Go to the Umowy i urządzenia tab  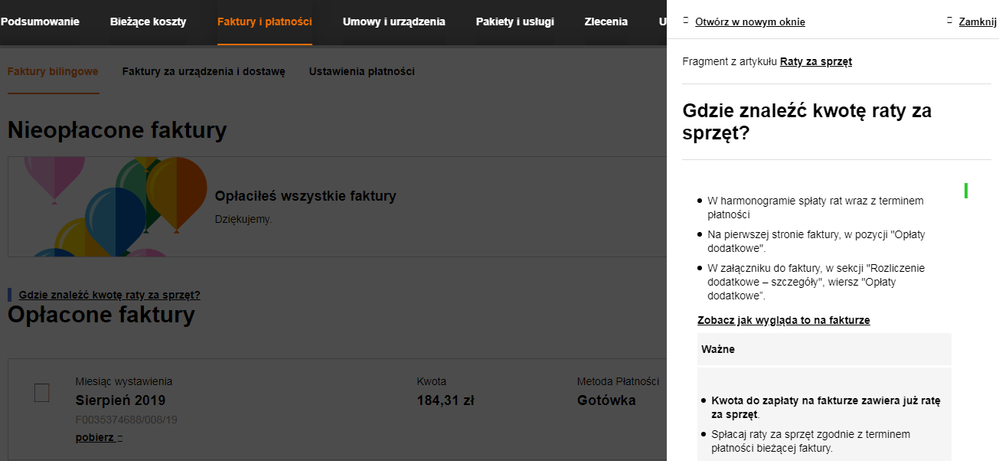(394, 21)
